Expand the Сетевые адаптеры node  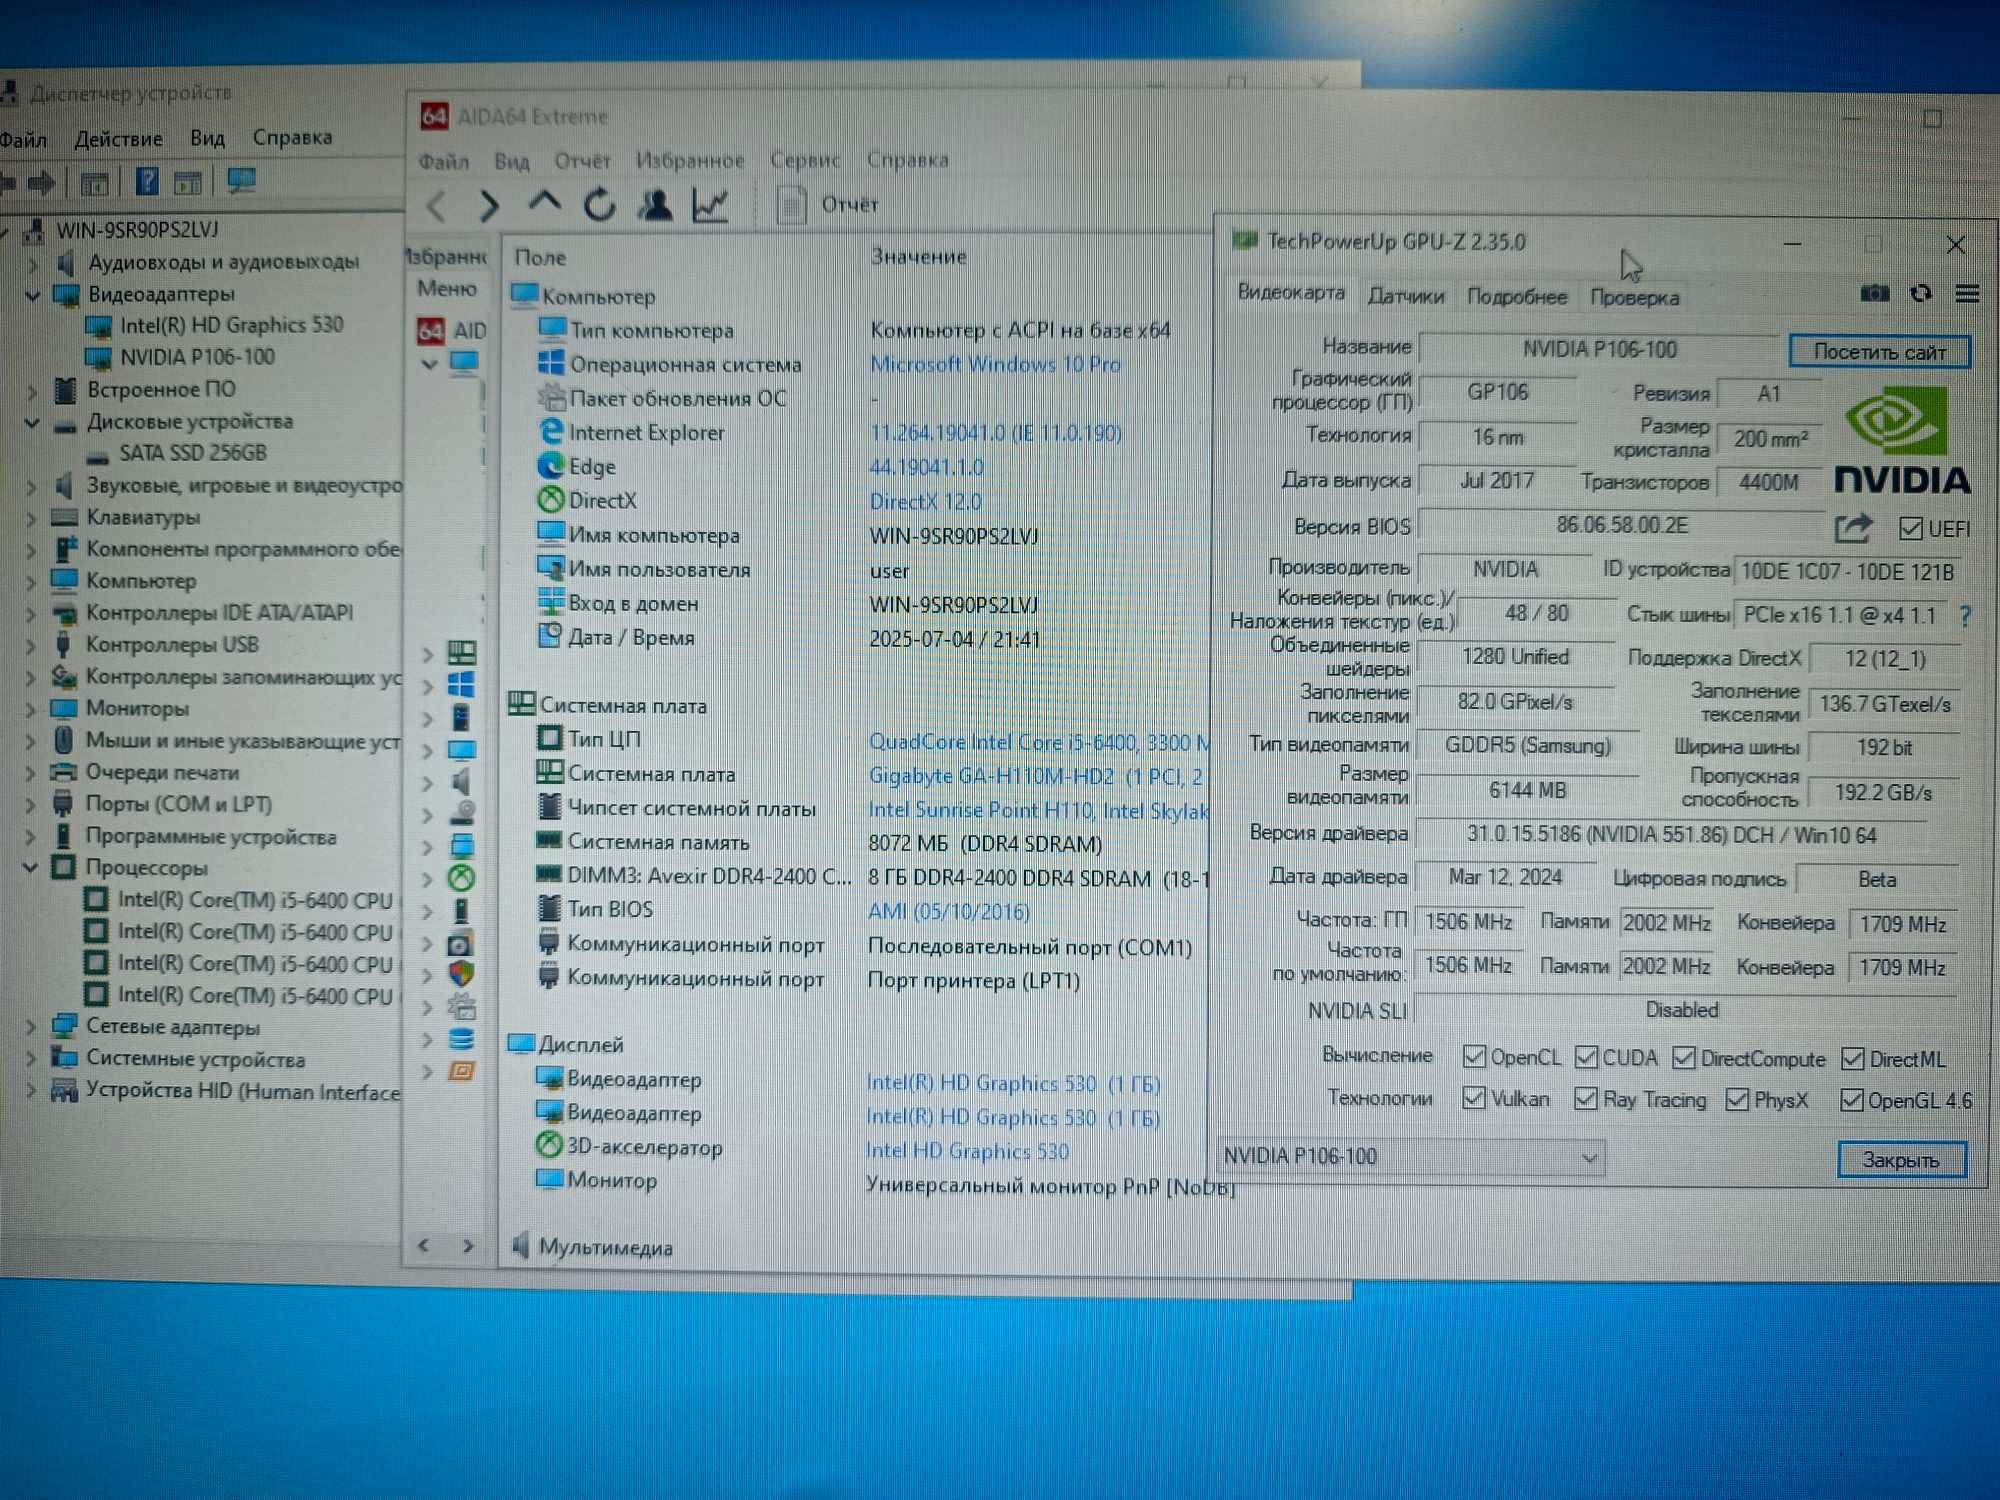30,1026
